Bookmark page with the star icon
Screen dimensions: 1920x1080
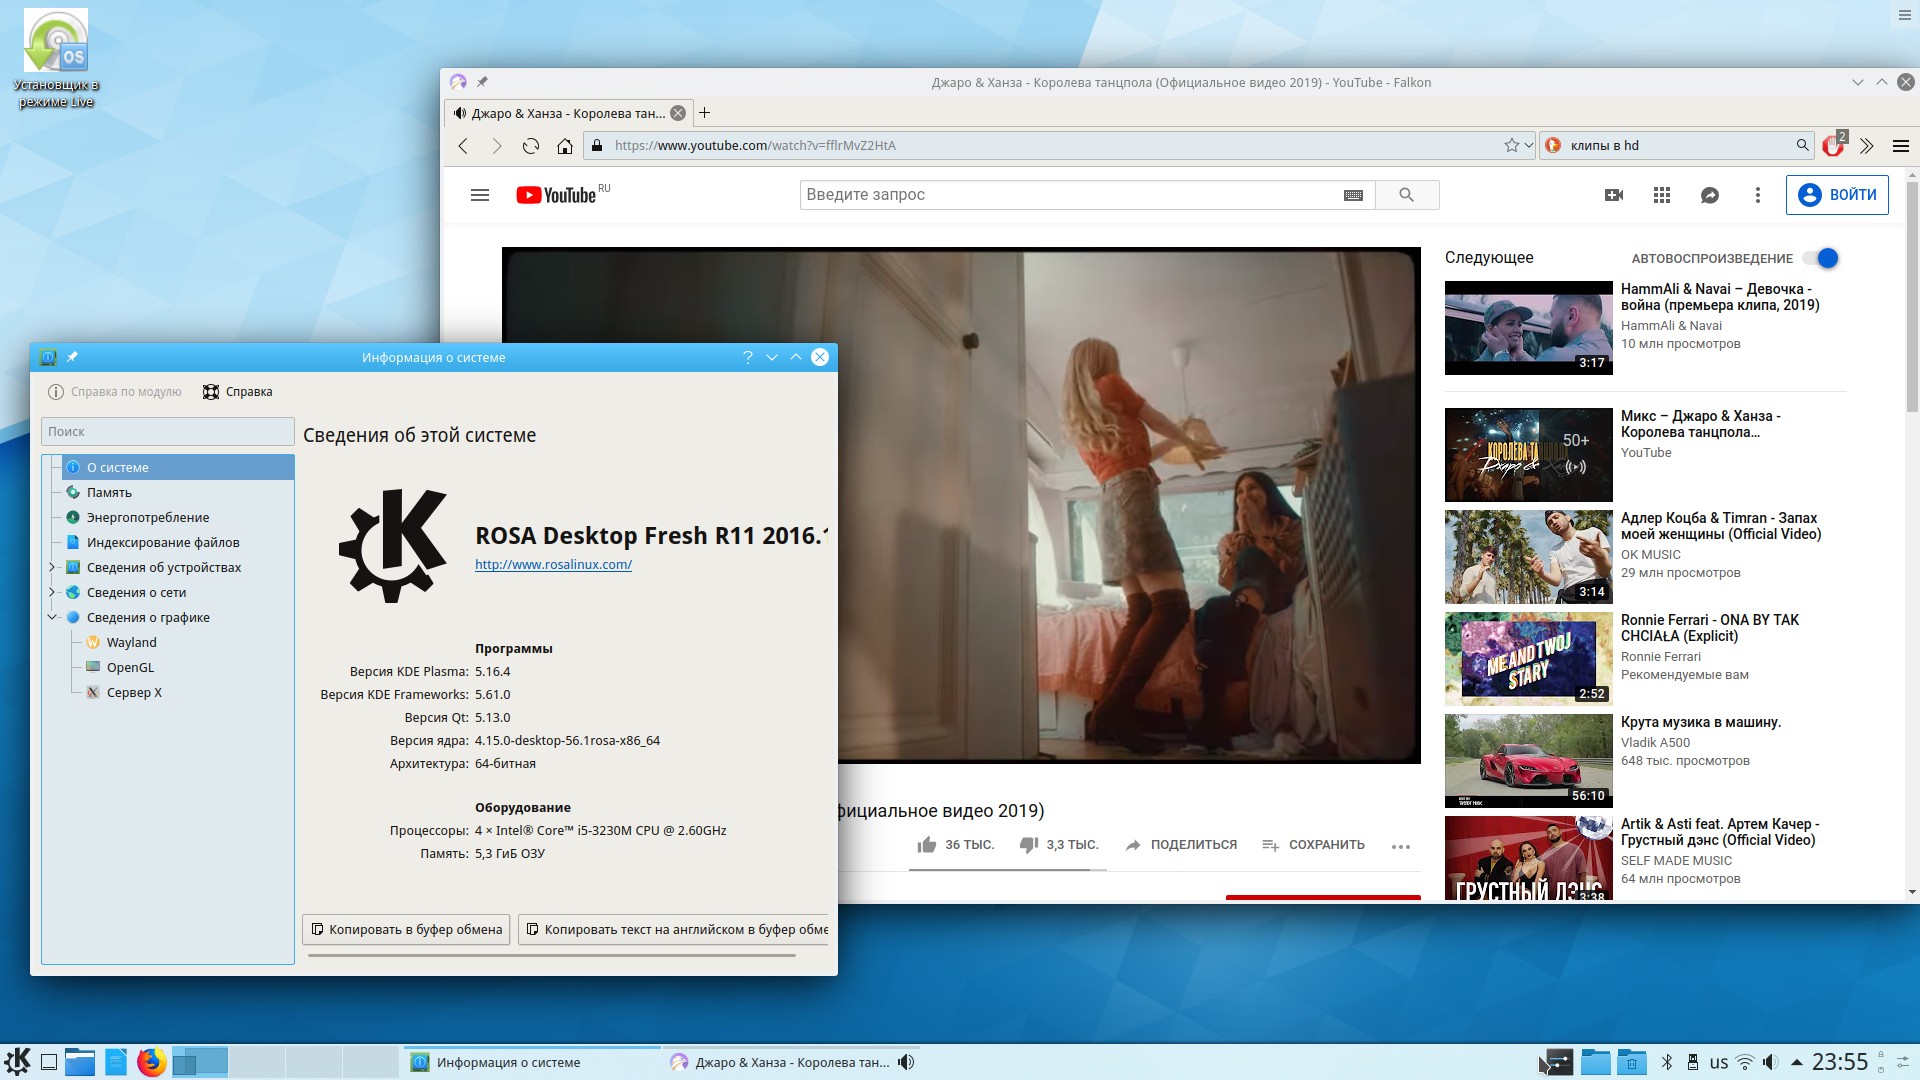point(1511,146)
